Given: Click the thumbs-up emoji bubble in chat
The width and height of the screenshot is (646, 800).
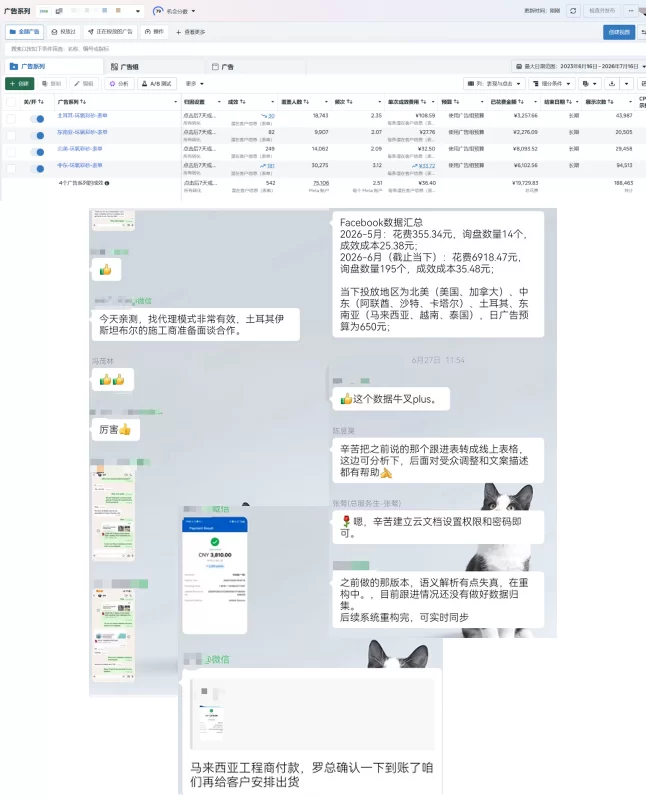Looking at the screenshot, I should (106, 270).
